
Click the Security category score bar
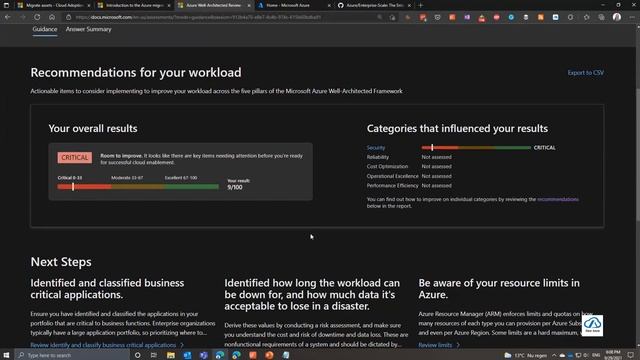point(476,147)
